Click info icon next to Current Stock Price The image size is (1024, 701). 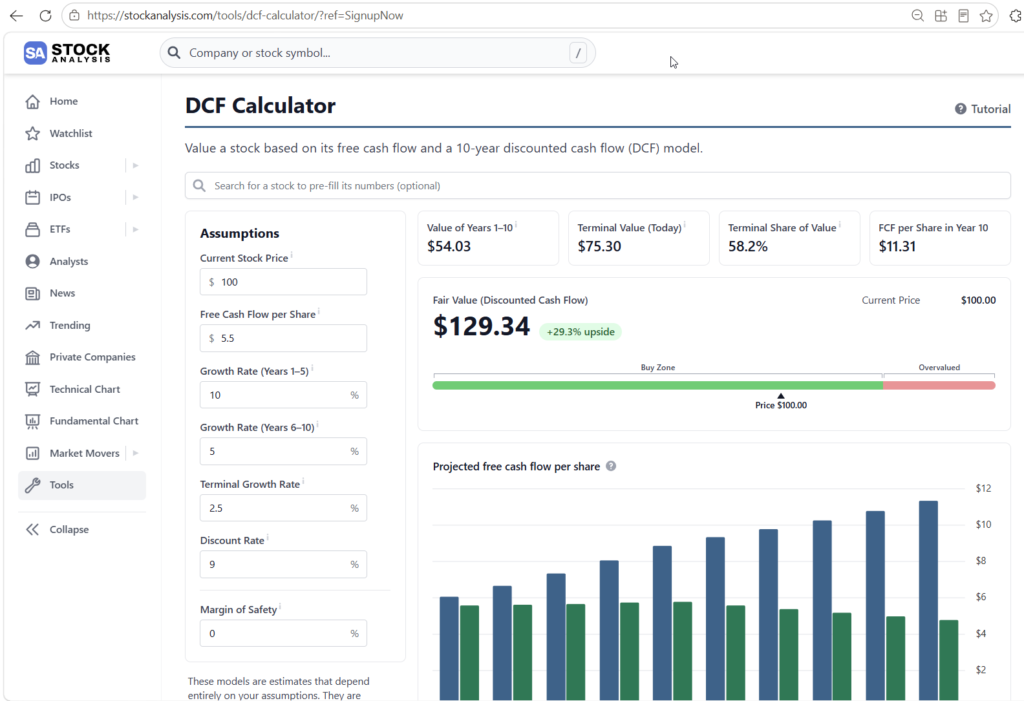pyautogui.click(x=291, y=255)
